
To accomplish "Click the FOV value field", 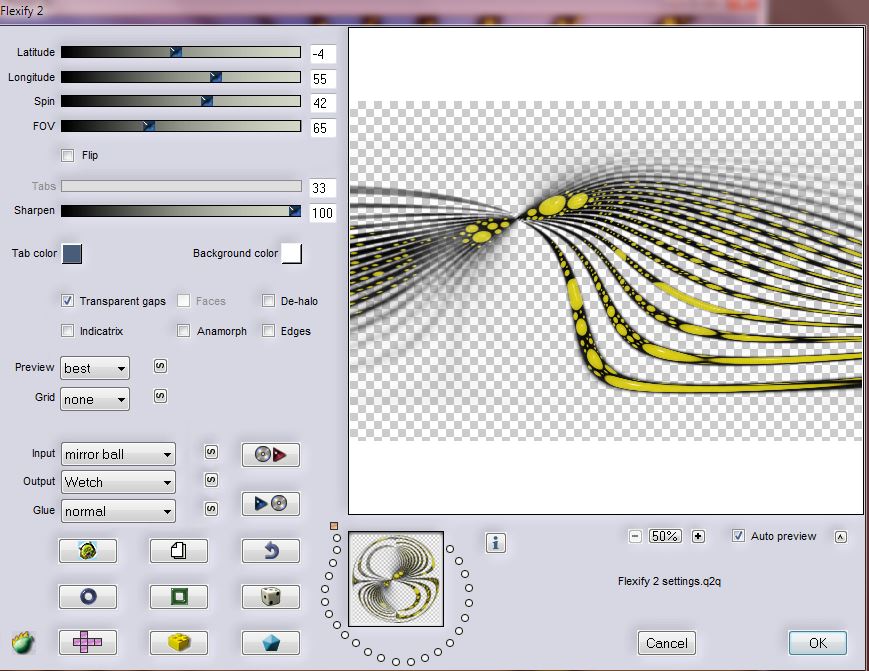I will click(323, 128).
